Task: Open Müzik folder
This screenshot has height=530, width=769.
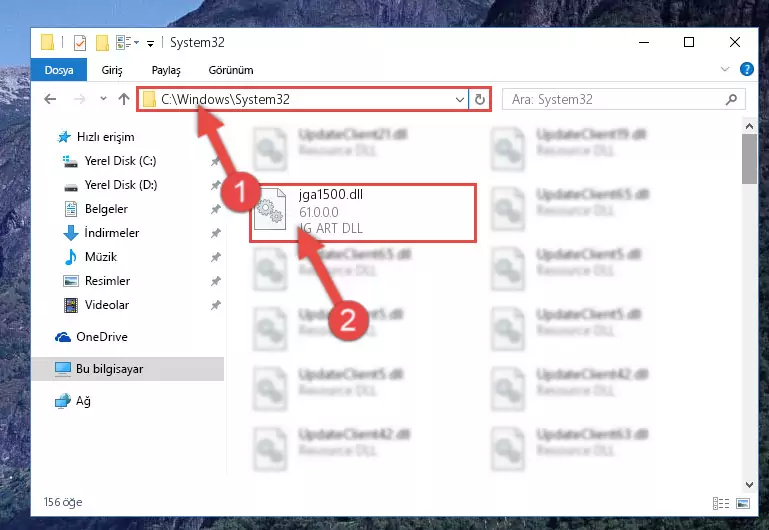Action: click(101, 257)
